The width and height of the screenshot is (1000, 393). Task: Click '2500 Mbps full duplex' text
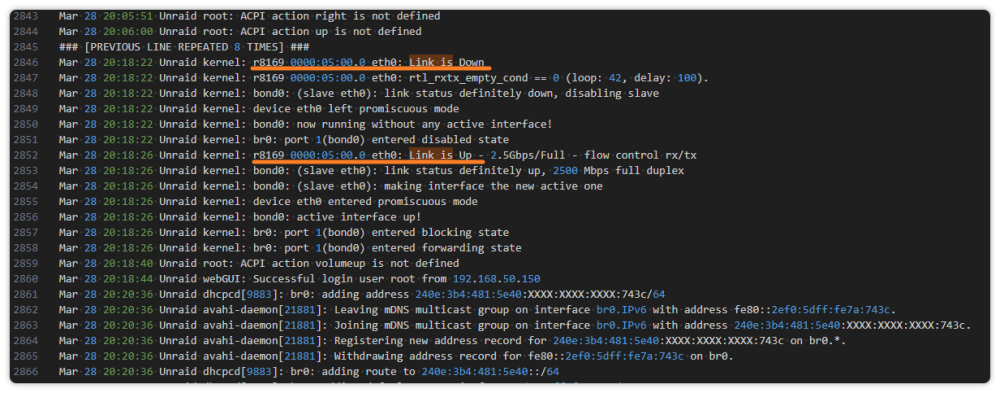618,171
